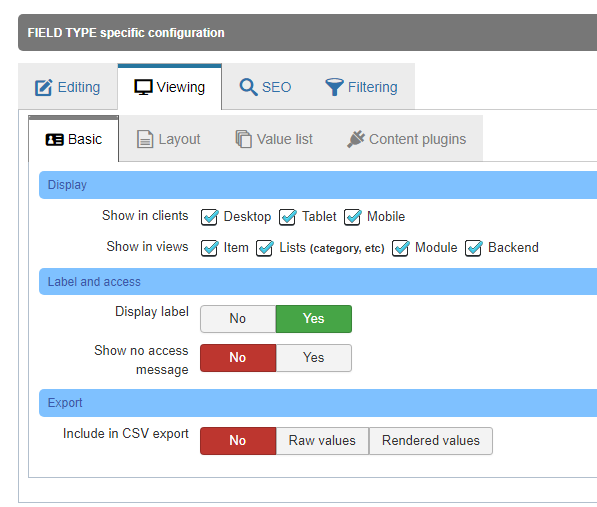Set Display label to No
This screenshot has width=597, height=507.
(238, 319)
